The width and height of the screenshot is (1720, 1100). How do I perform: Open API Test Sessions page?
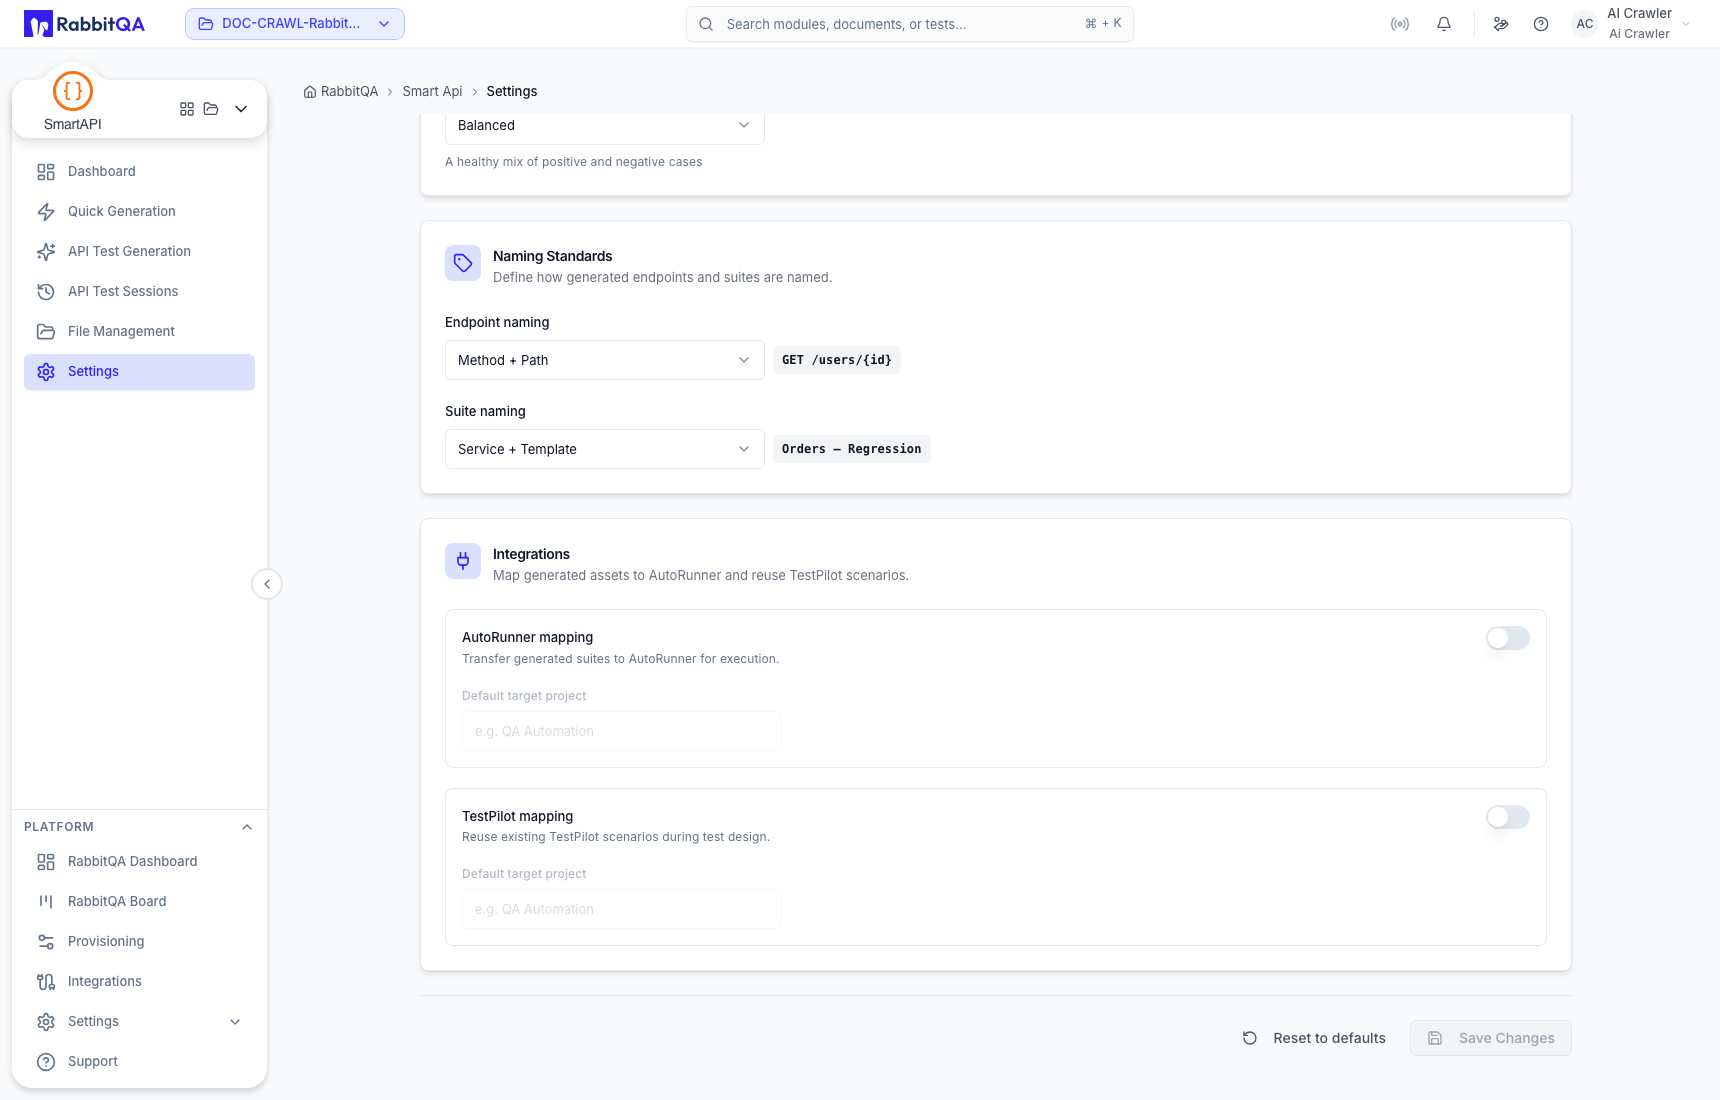coord(140,292)
